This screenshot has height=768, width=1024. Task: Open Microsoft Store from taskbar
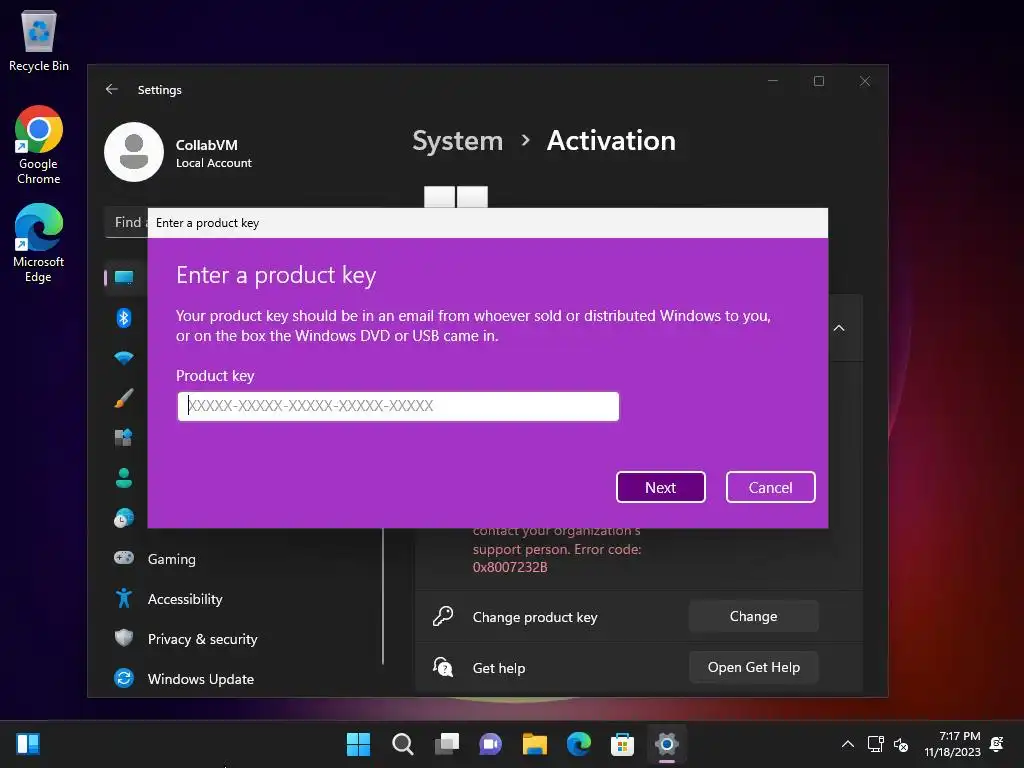point(622,744)
